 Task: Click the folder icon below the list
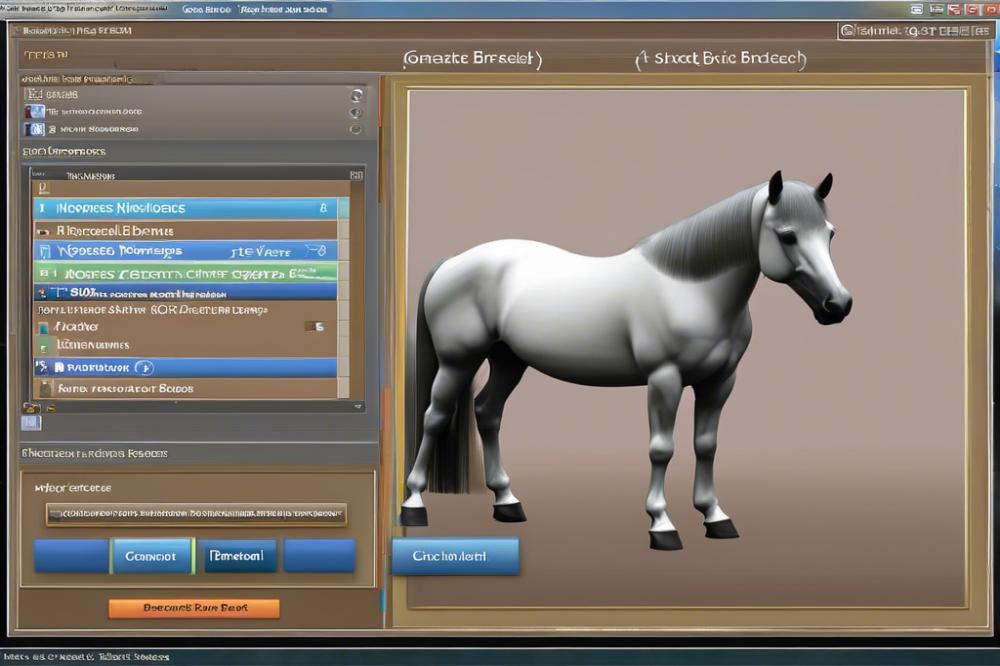pos(30,408)
